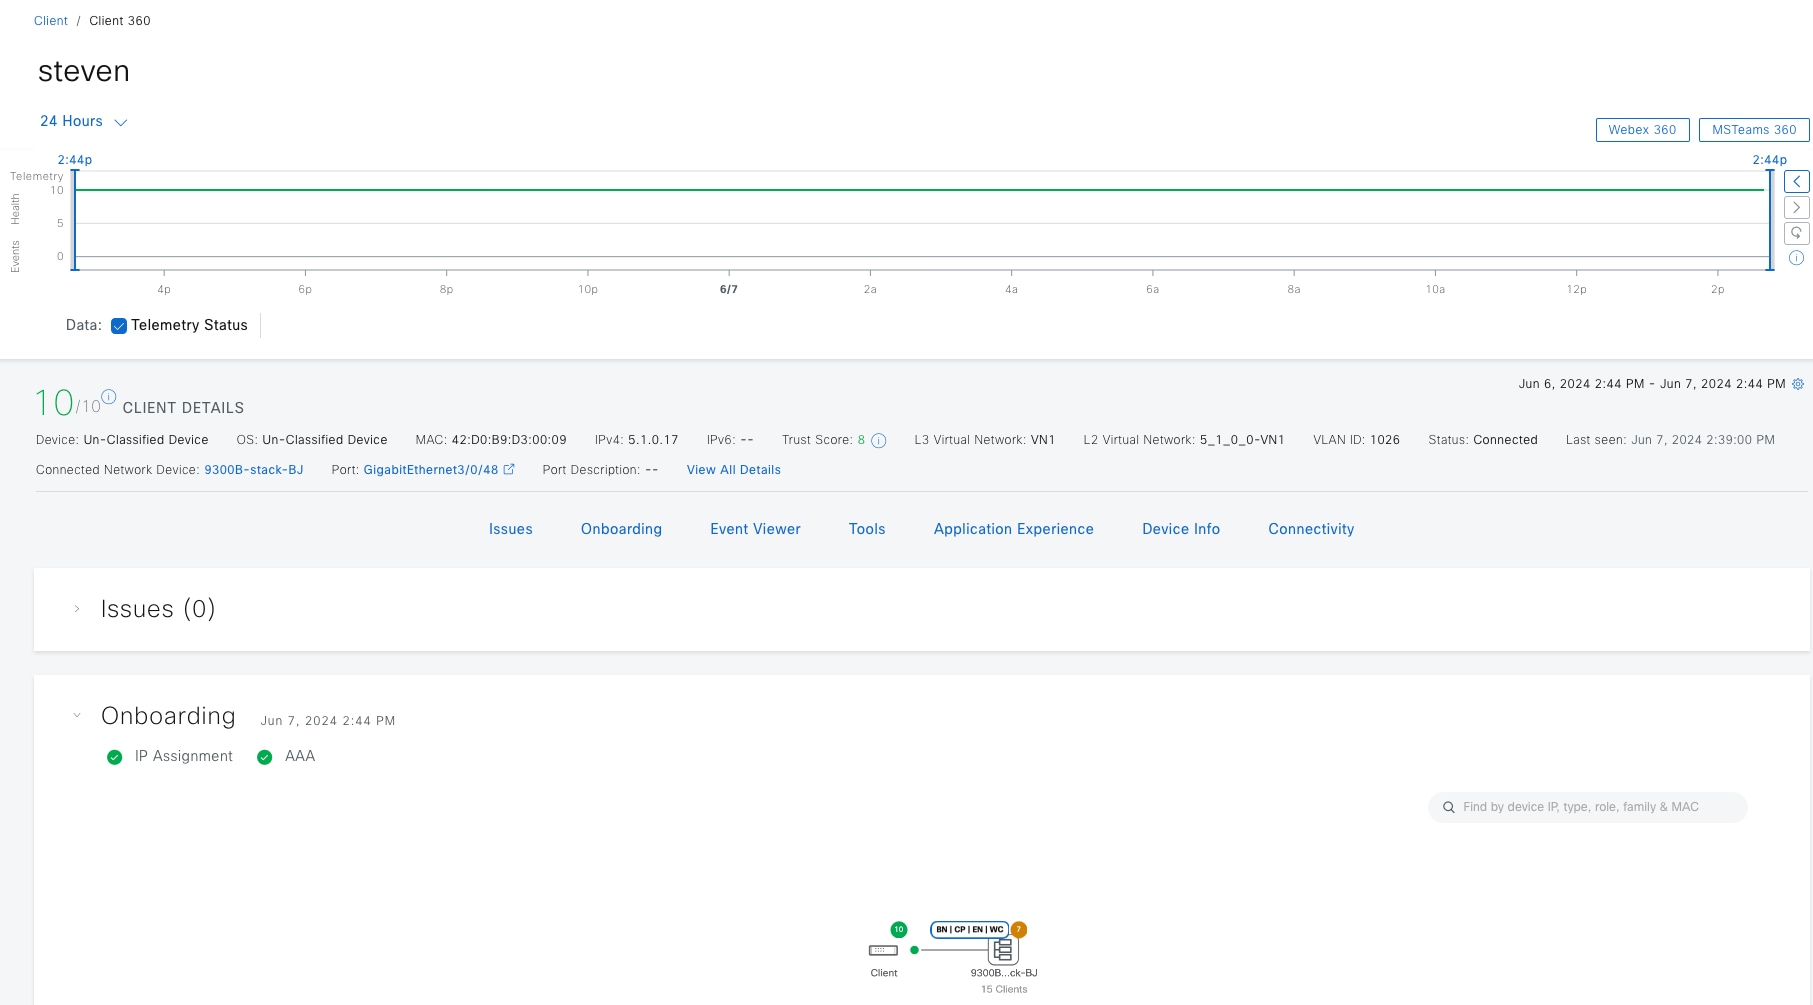
Task: Uncheck the Telemetry Status data checkbox
Action: coord(119,325)
